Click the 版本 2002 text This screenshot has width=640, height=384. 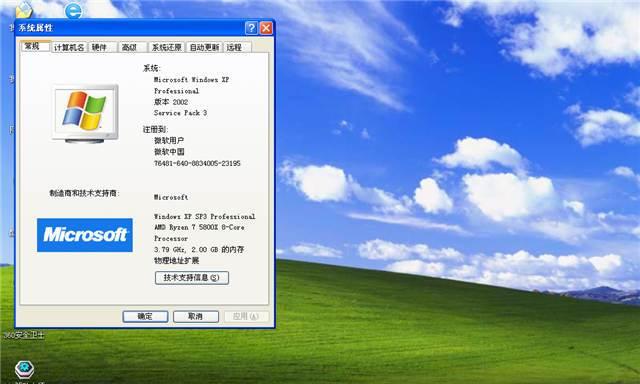pyautogui.click(x=171, y=102)
